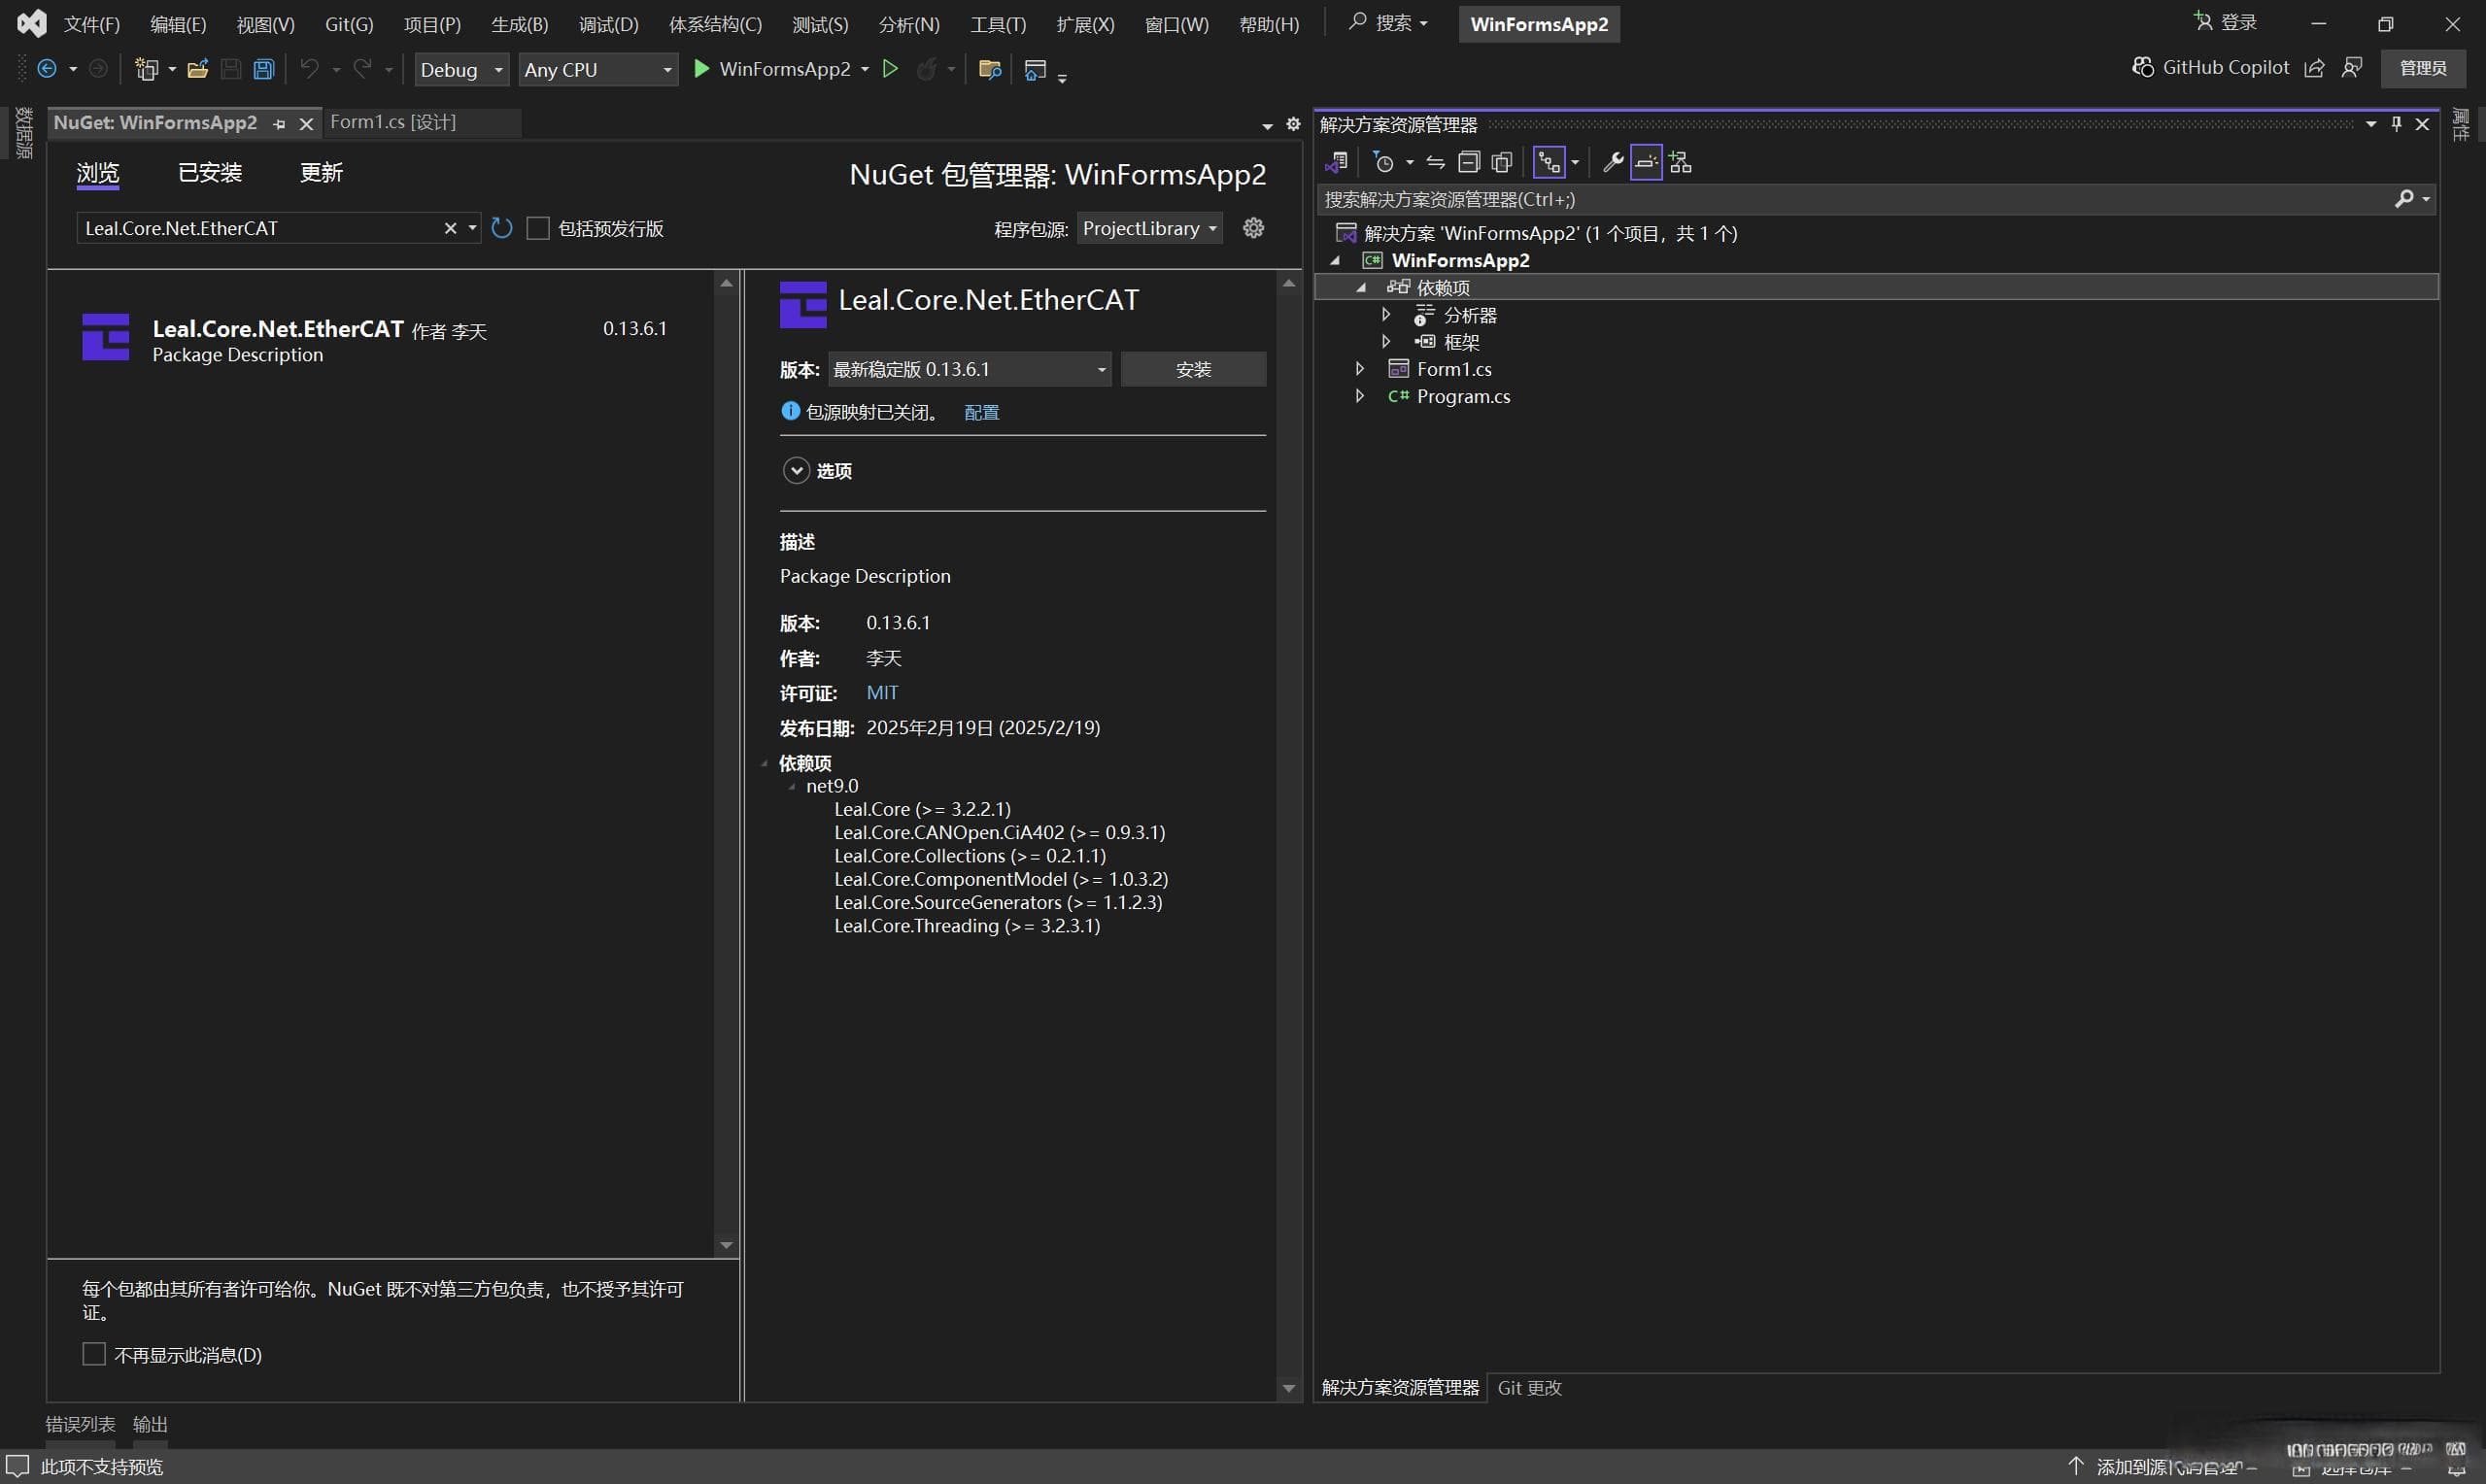Toggle auto-hide pin of Solution Explorer
The image size is (2486, 1484).
(2396, 124)
